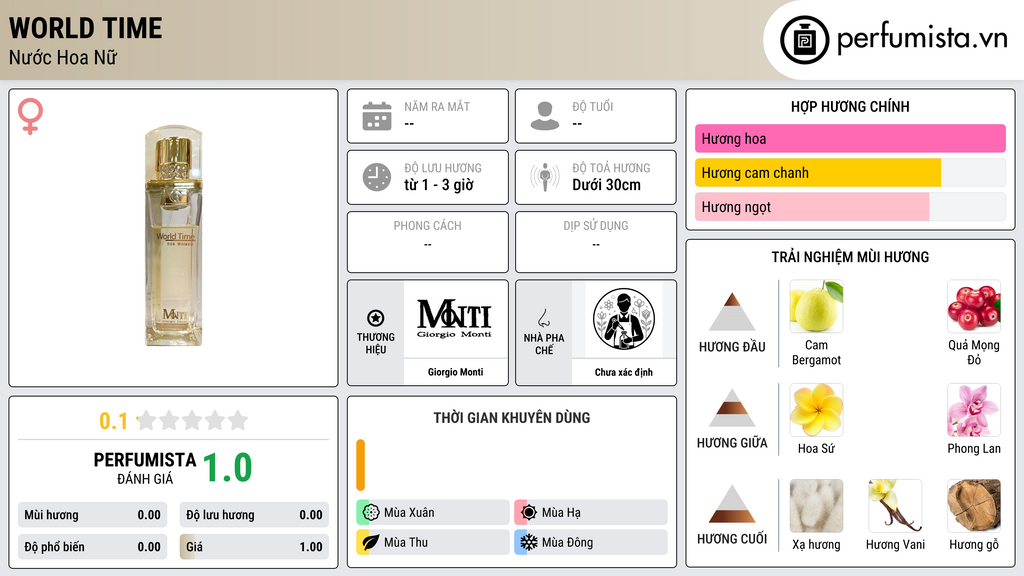Open the Xạ hương note image

pyautogui.click(x=816, y=505)
